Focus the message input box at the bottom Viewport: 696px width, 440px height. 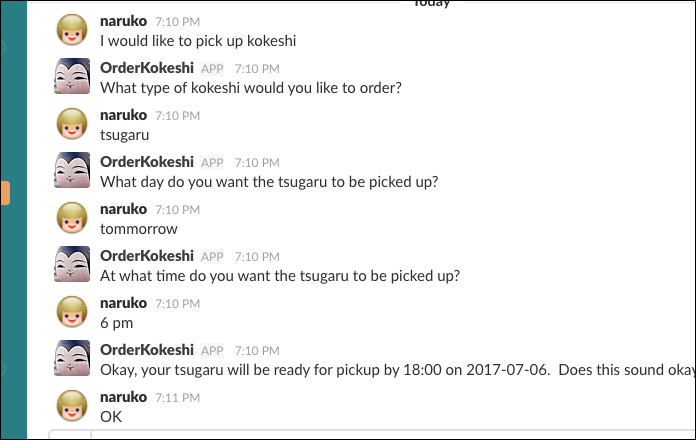coord(390,435)
